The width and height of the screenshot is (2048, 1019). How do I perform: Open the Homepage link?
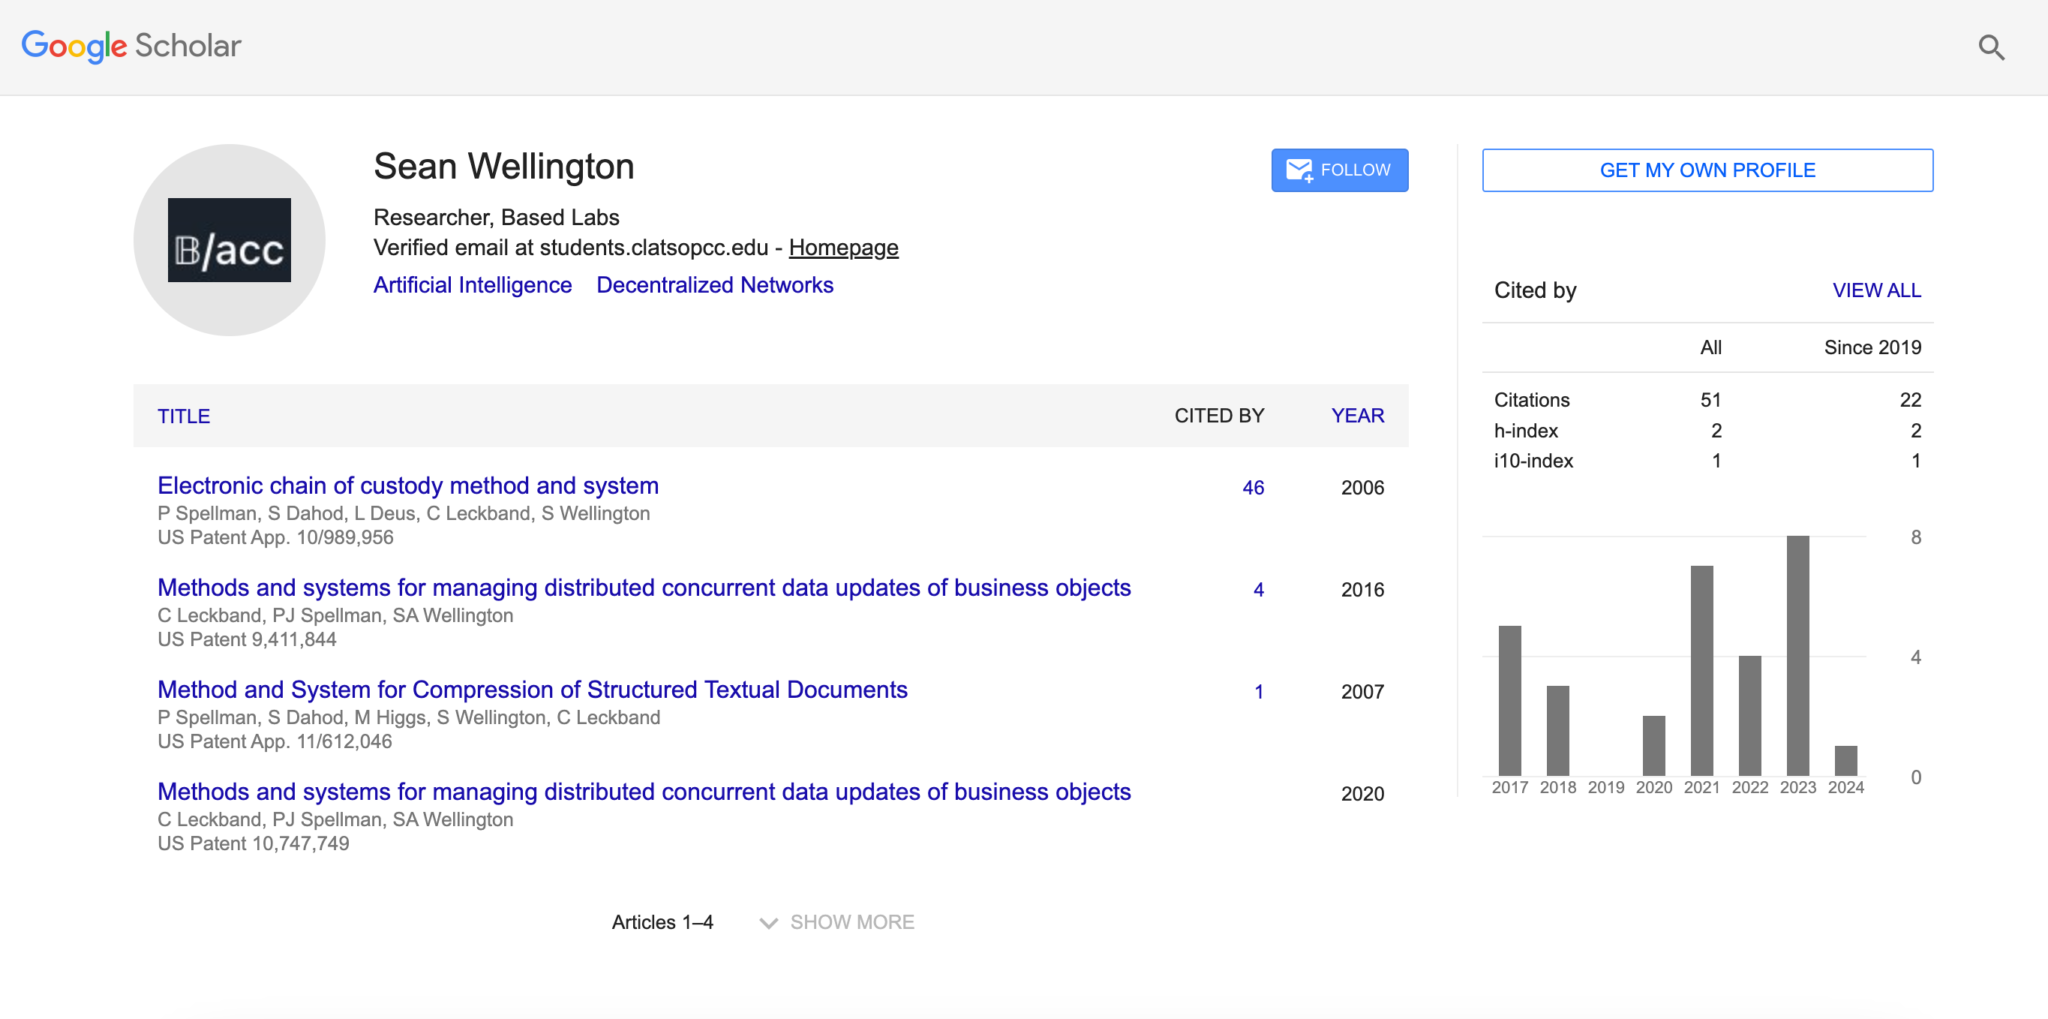[843, 248]
